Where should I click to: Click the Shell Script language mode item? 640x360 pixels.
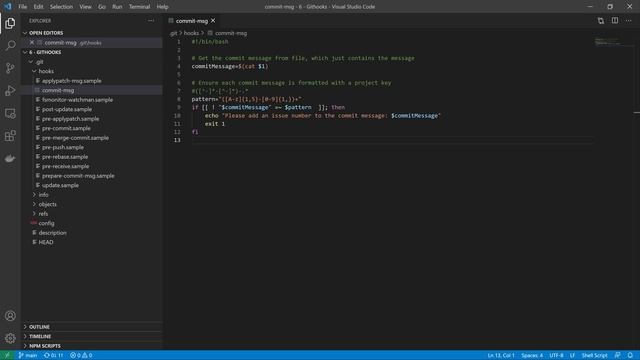coord(594,355)
